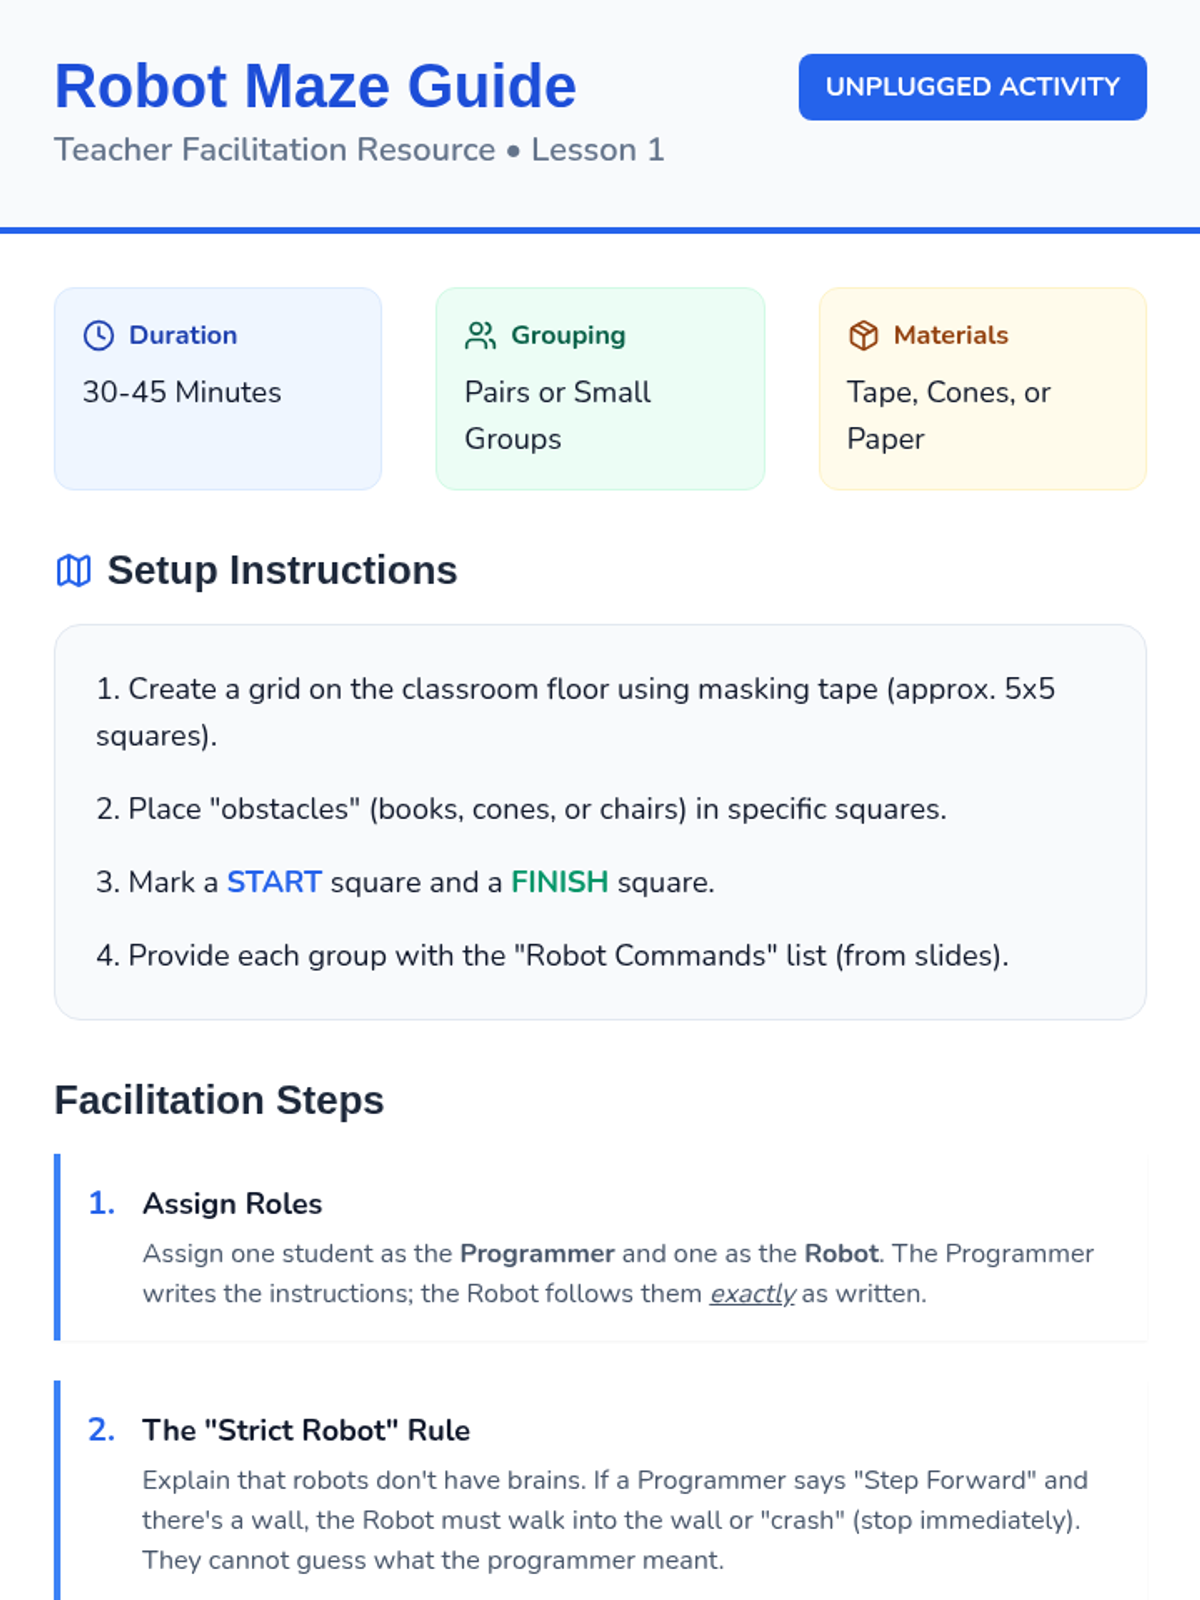Click the blue START keyword
This screenshot has width=1200, height=1600.
tap(274, 882)
